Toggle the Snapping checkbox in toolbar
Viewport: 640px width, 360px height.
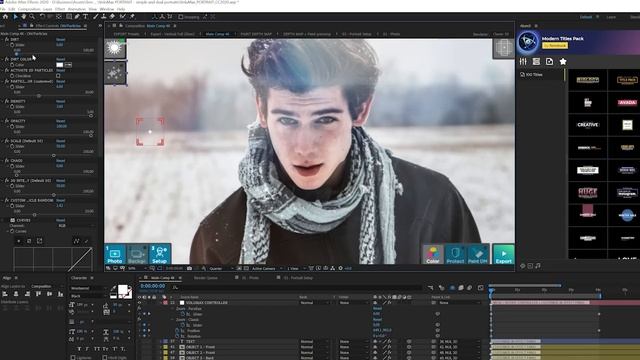pos(181,17)
